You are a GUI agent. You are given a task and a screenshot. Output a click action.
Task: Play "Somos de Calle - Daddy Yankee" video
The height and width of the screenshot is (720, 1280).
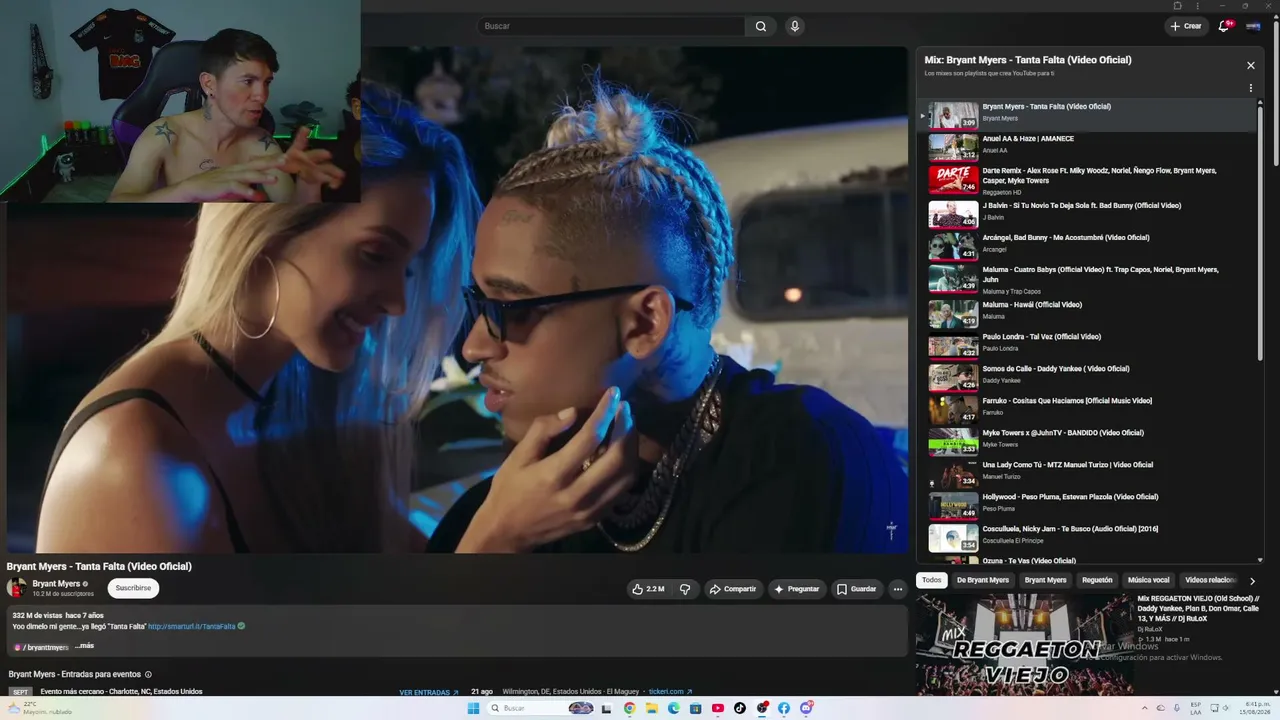coord(1091,377)
